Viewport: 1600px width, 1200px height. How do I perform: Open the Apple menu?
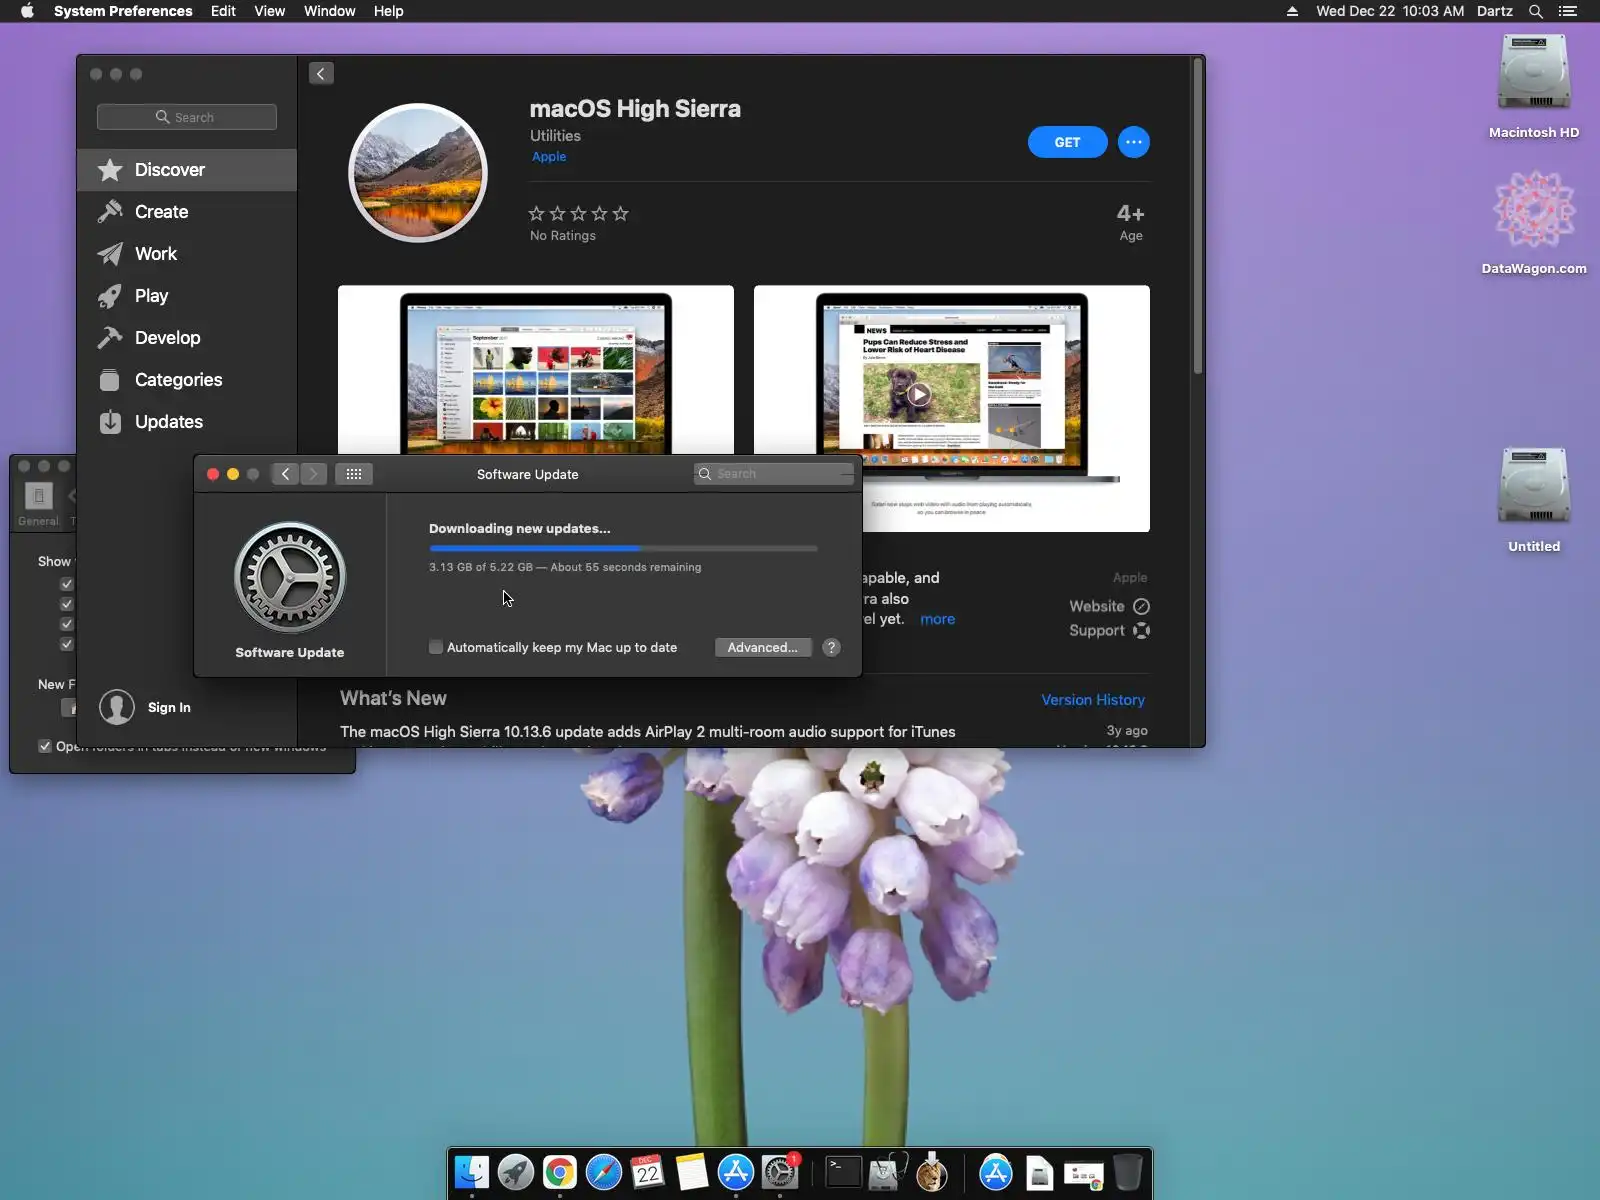pyautogui.click(x=27, y=11)
